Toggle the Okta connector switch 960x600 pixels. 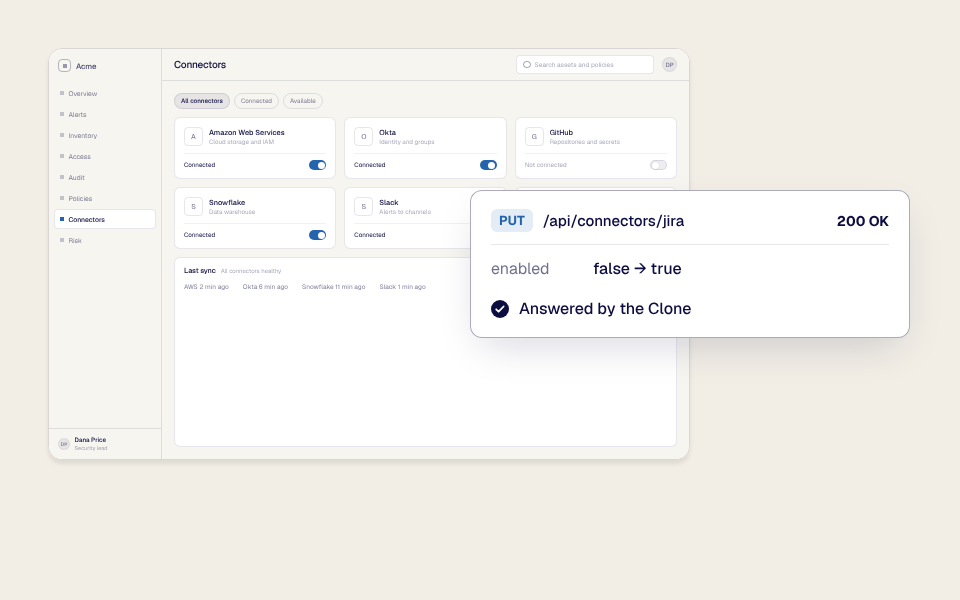[x=488, y=165]
